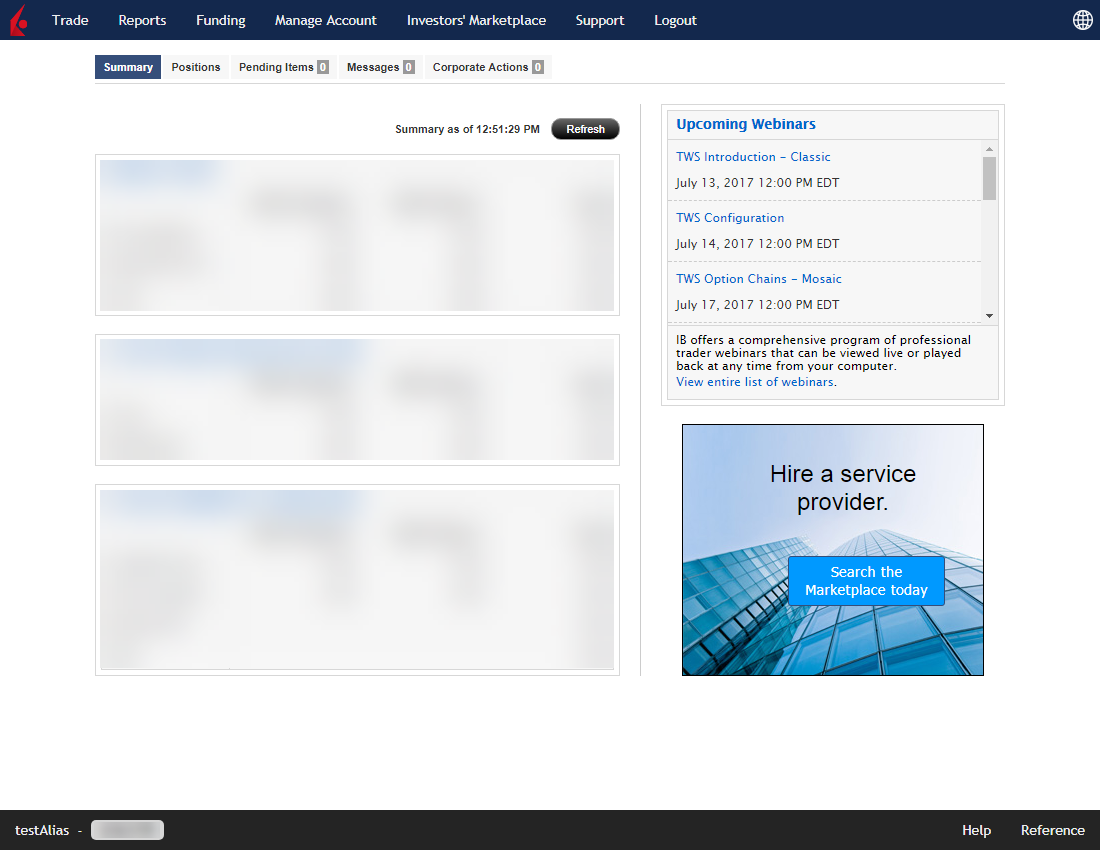Open the Funding menu
The image size is (1100, 850).
point(221,20)
